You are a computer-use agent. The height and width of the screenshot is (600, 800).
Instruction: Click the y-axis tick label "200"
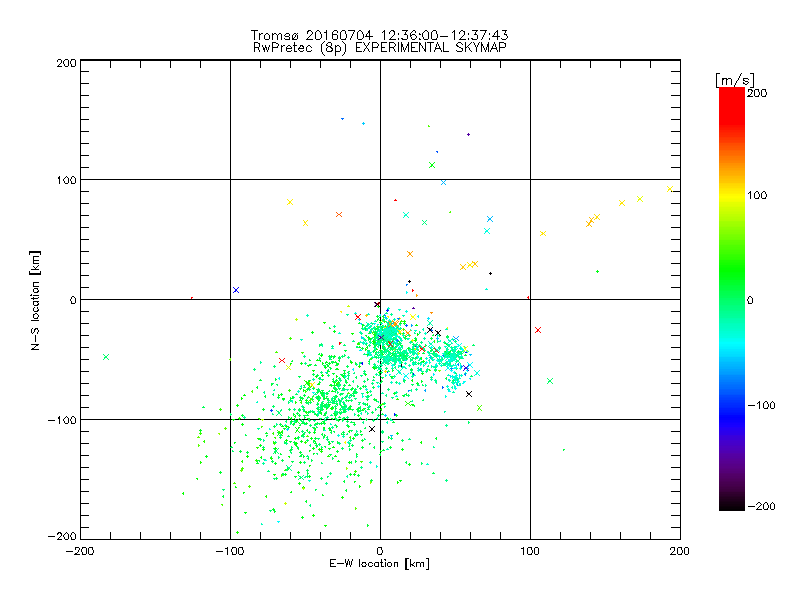pyautogui.click(x=67, y=63)
